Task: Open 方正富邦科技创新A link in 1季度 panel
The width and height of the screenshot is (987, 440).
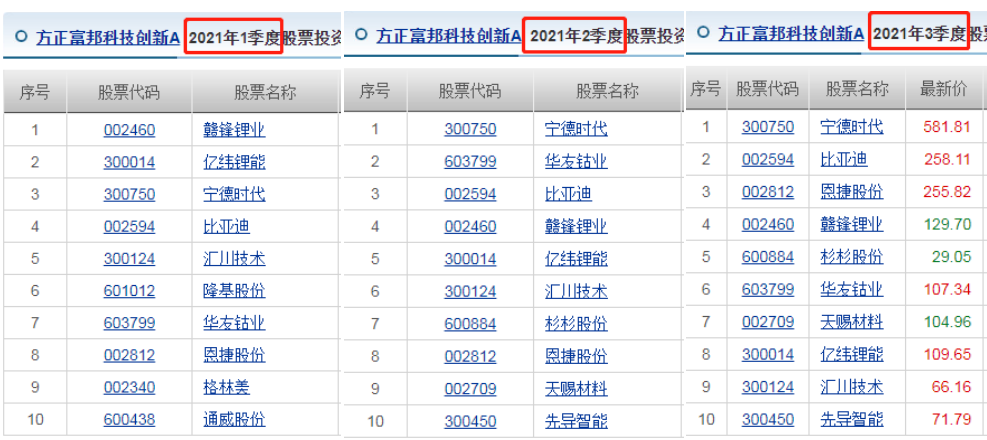Action: pos(108,37)
